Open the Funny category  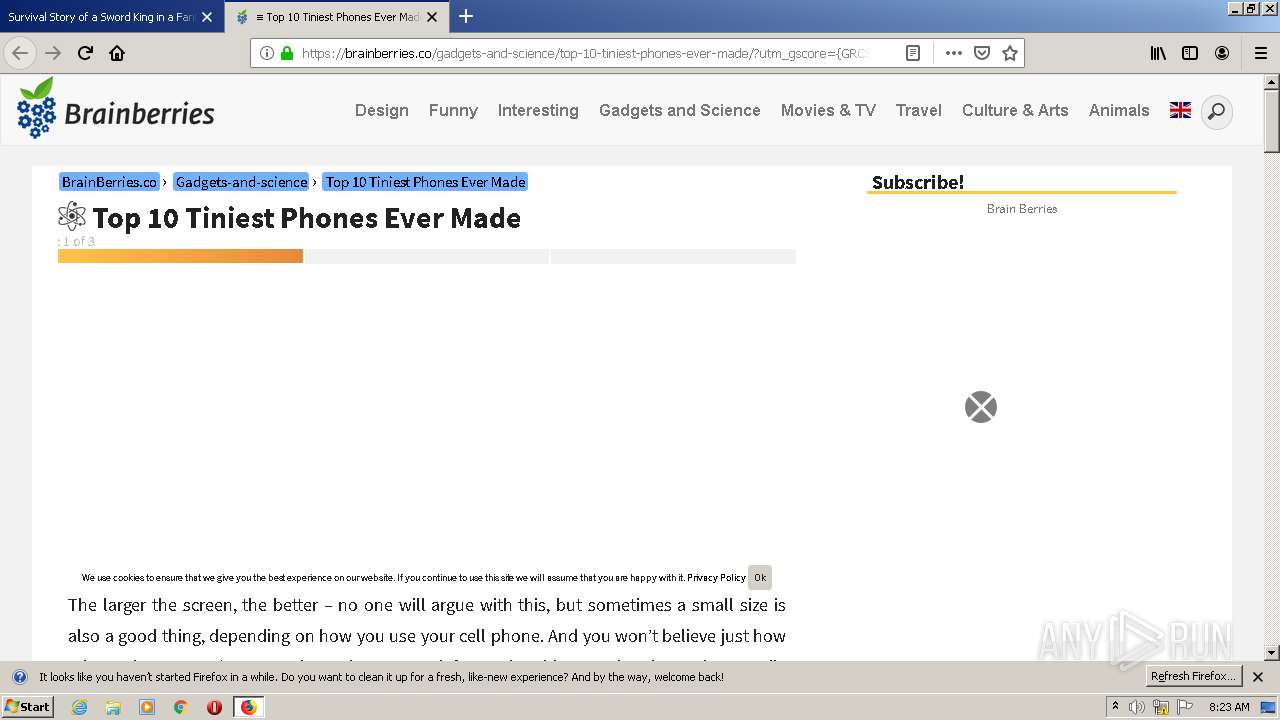pos(453,110)
